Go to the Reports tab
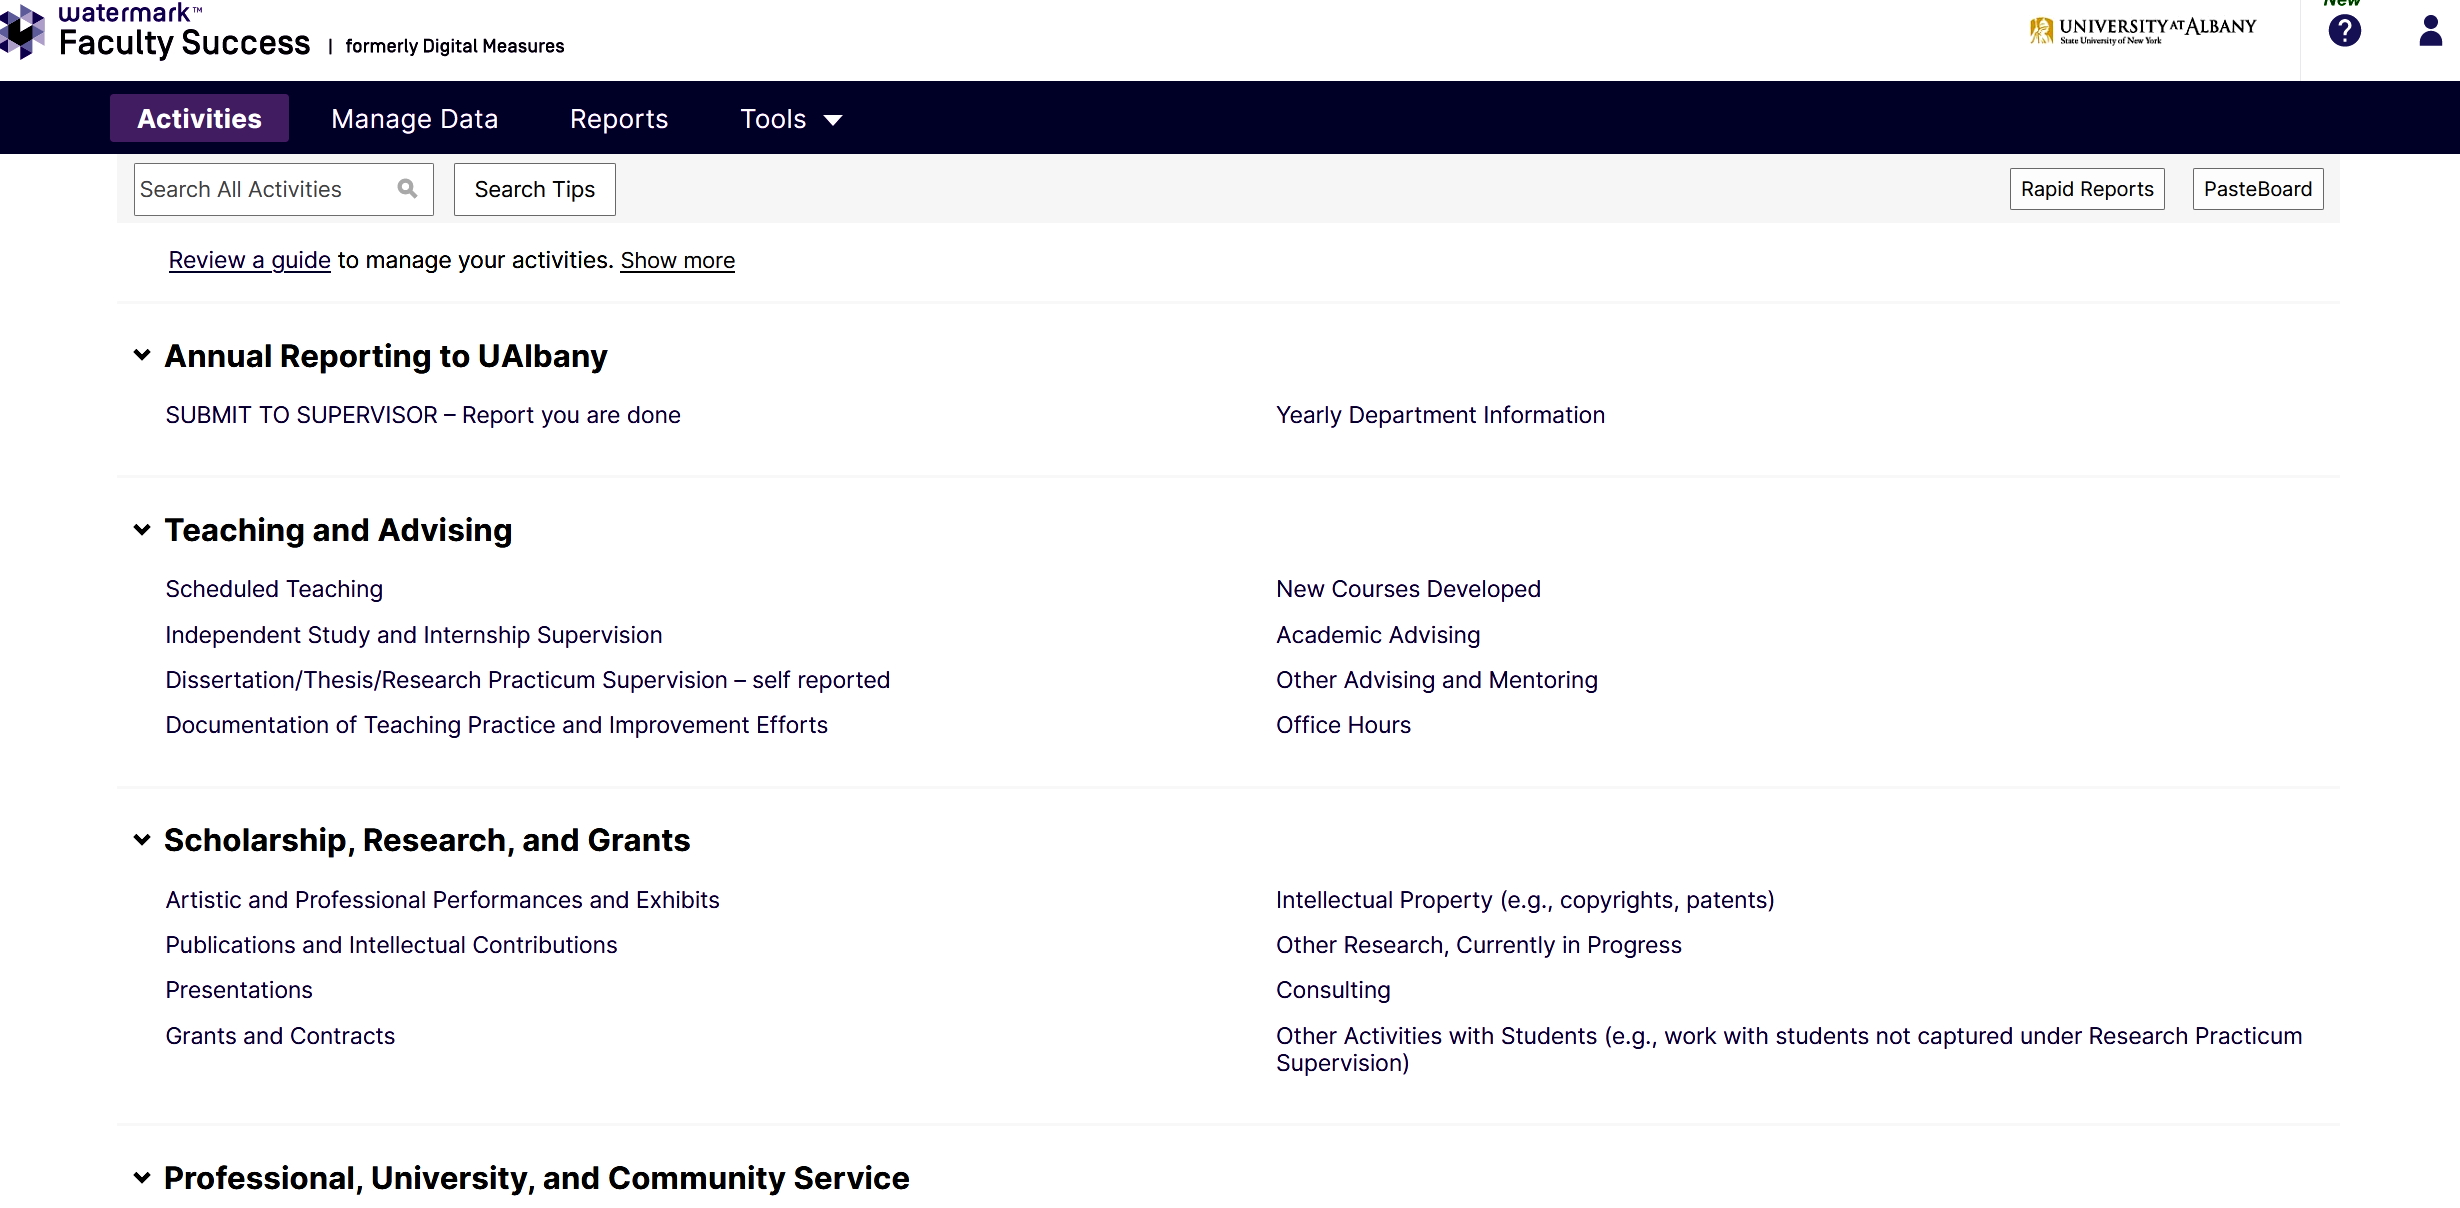This screenshot has width=2460, height=1208. click(618, 119)
